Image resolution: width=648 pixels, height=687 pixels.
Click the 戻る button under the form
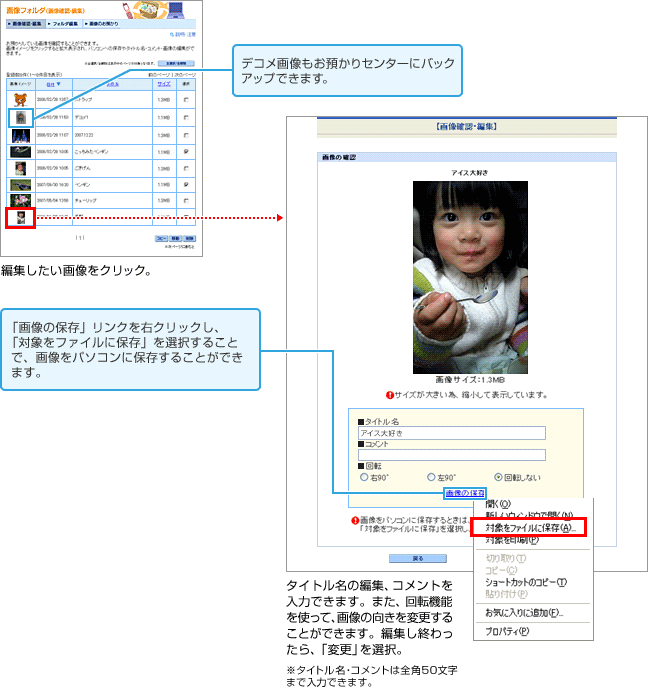[418, 558]
